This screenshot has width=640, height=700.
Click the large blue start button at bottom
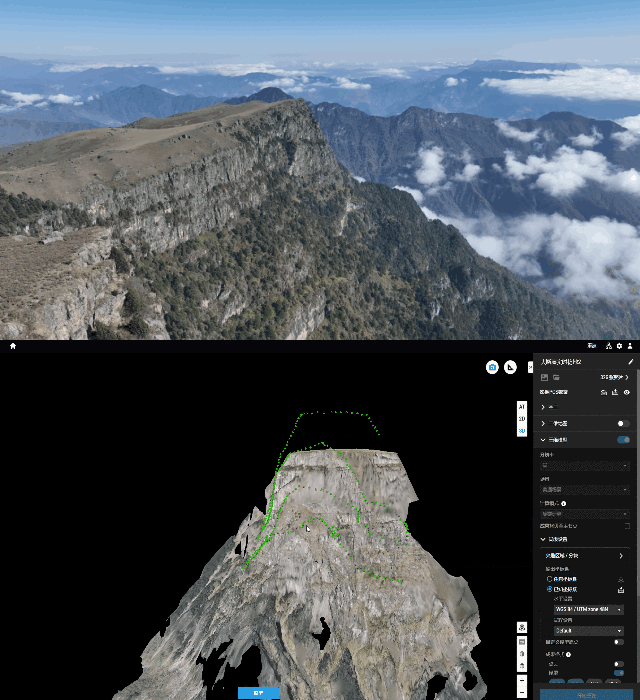pos(586,694)
